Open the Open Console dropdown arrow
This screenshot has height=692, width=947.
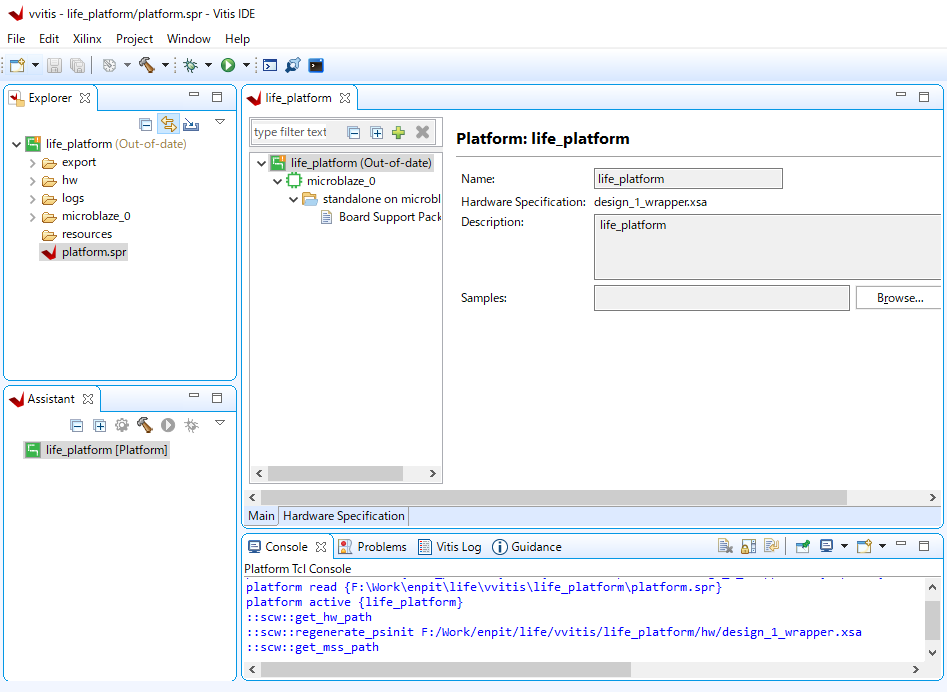coord(882,546)
